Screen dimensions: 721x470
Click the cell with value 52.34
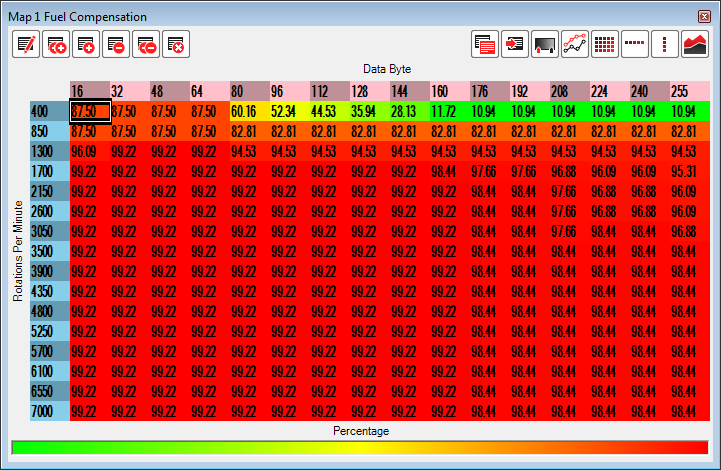coord(290,111)
